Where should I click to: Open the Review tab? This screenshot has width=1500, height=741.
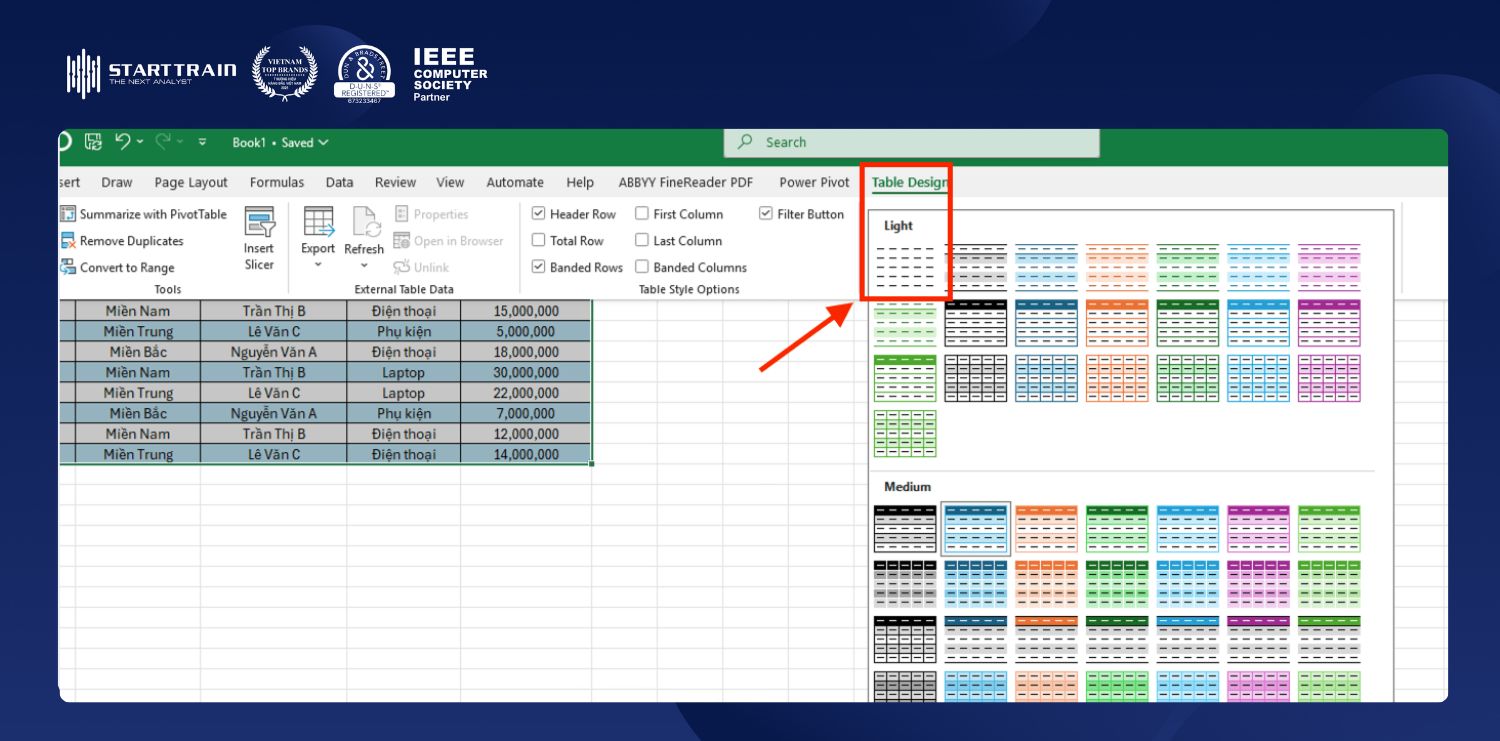pyautogui.click(x=395, y=182)
